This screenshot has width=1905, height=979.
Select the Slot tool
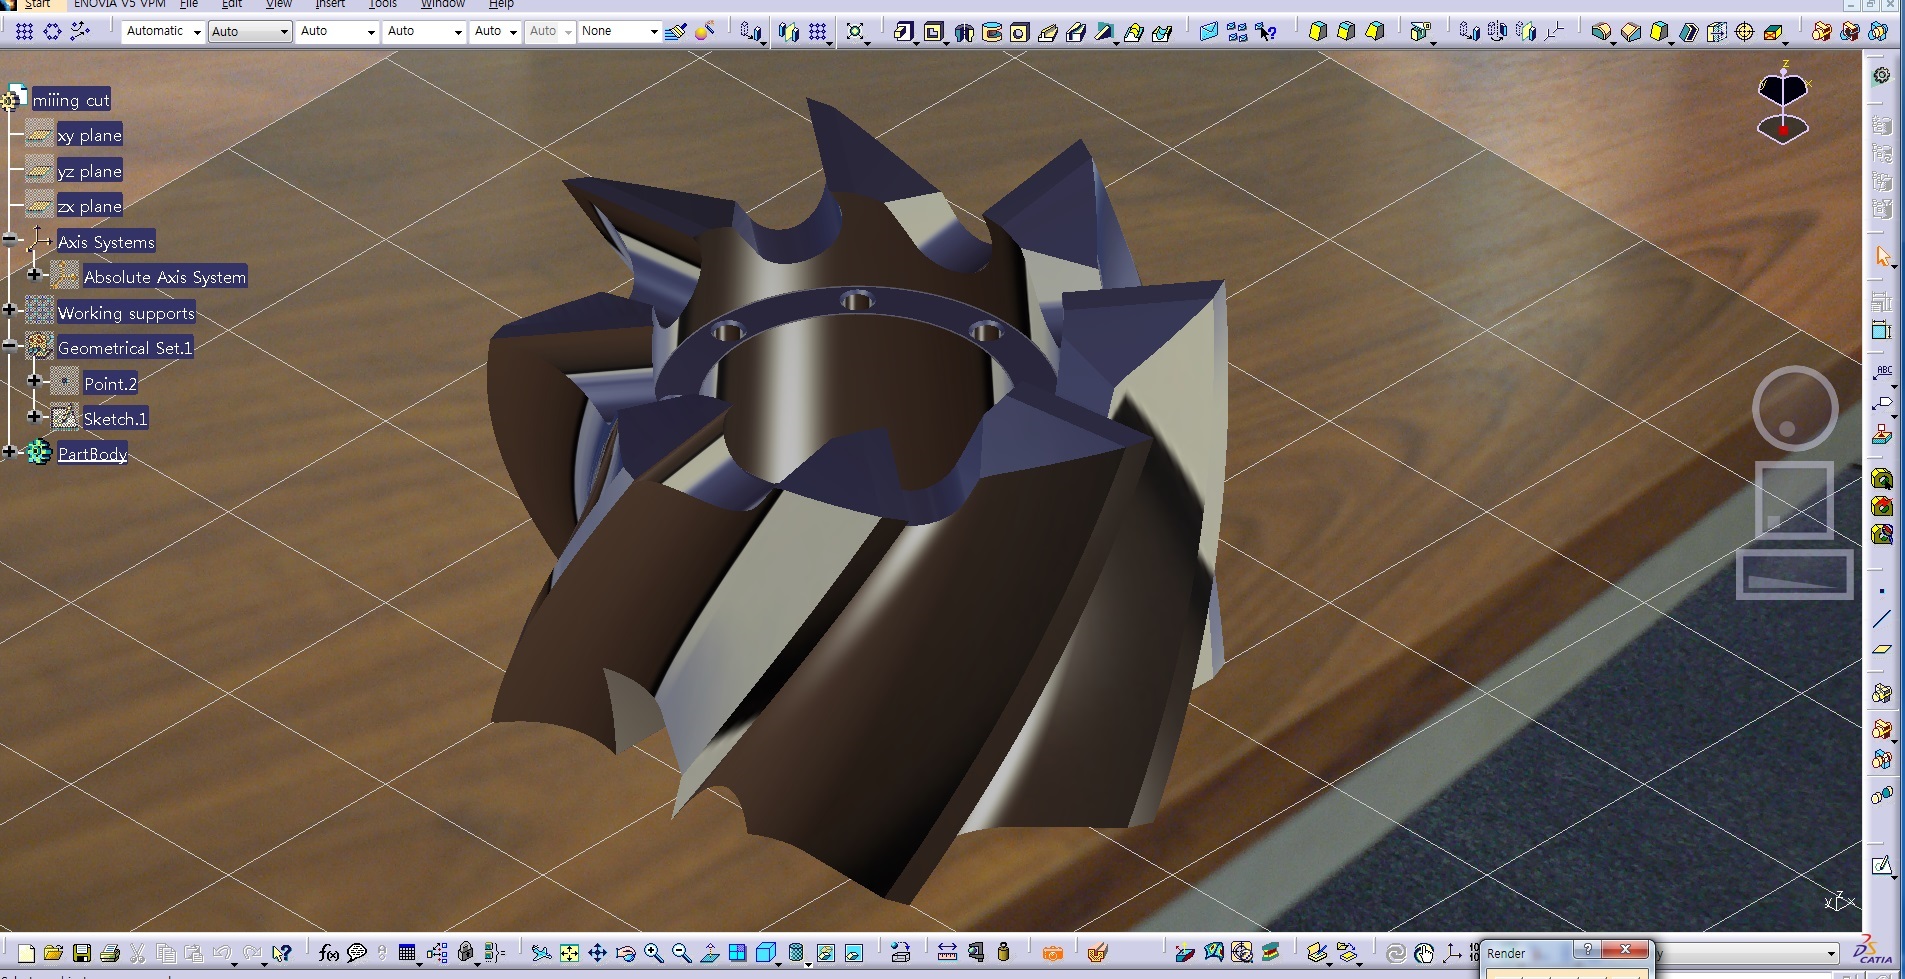click(1076, 32)
